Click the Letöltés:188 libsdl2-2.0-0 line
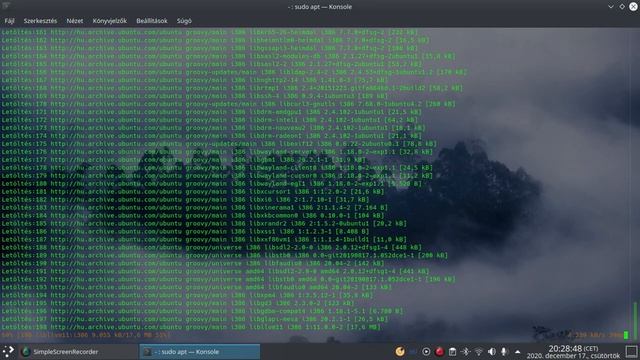This screenshot has height=360, width=640. 212,247
